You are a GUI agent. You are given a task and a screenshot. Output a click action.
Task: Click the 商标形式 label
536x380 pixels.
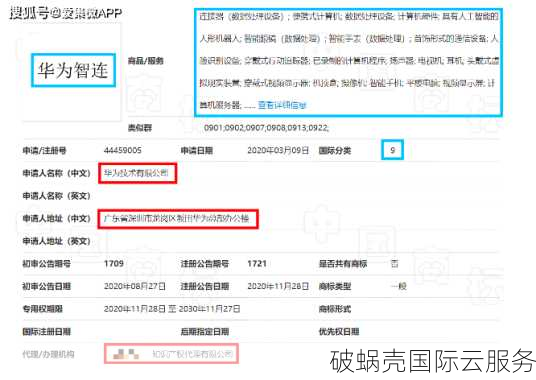click(335, 309)
